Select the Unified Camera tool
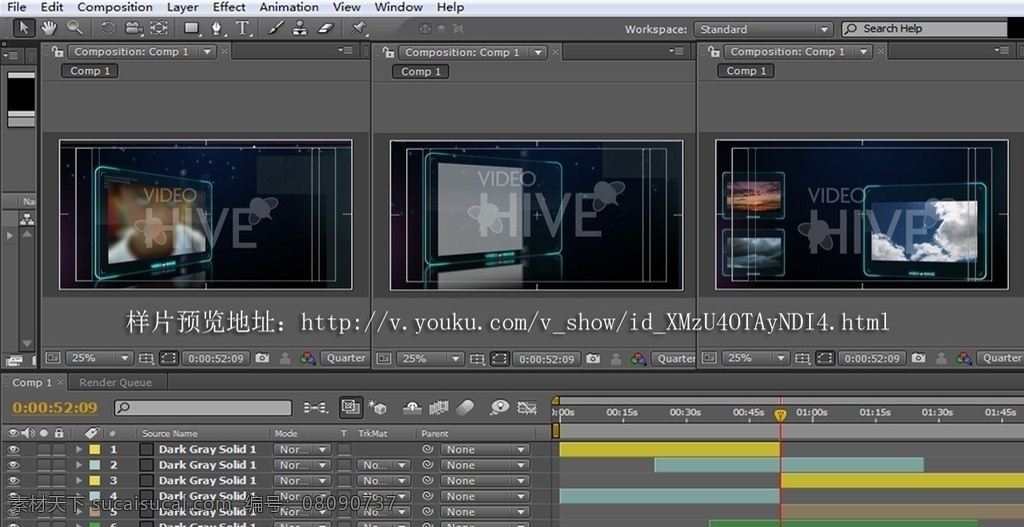Viewport: 1024px width, 527px height. pyautogui.click(x=134, y=28)
